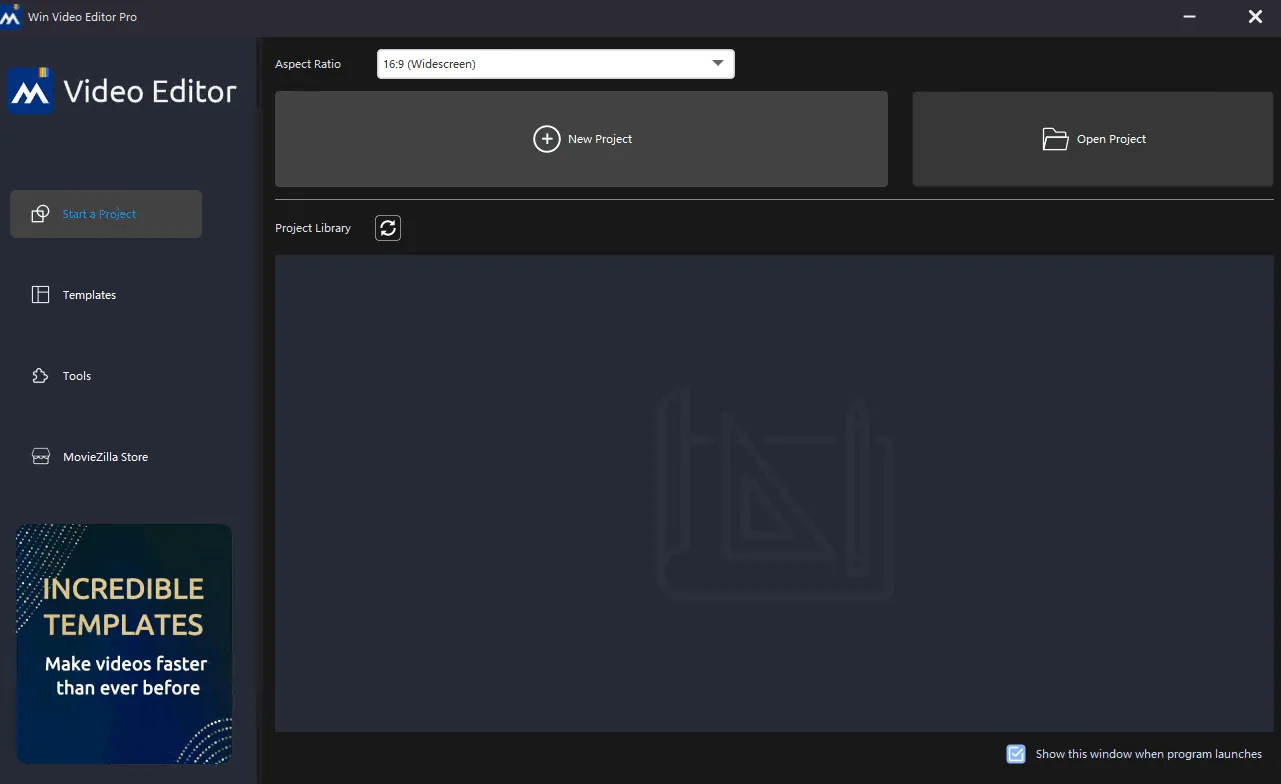Create a New Project
This screenshot has height=784, width=1281.
(x=581, y=139)
